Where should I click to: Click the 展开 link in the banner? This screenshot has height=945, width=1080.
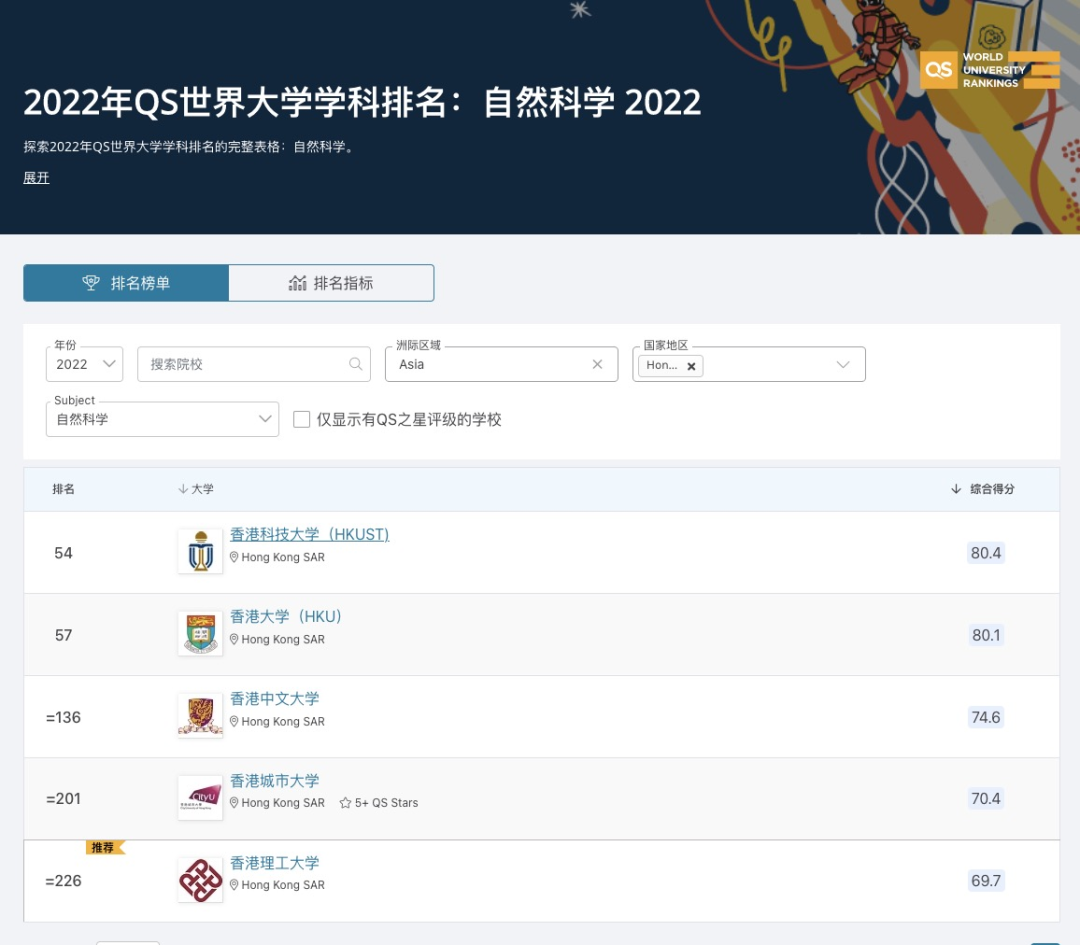pyautogui.click(x=37, y=178)
